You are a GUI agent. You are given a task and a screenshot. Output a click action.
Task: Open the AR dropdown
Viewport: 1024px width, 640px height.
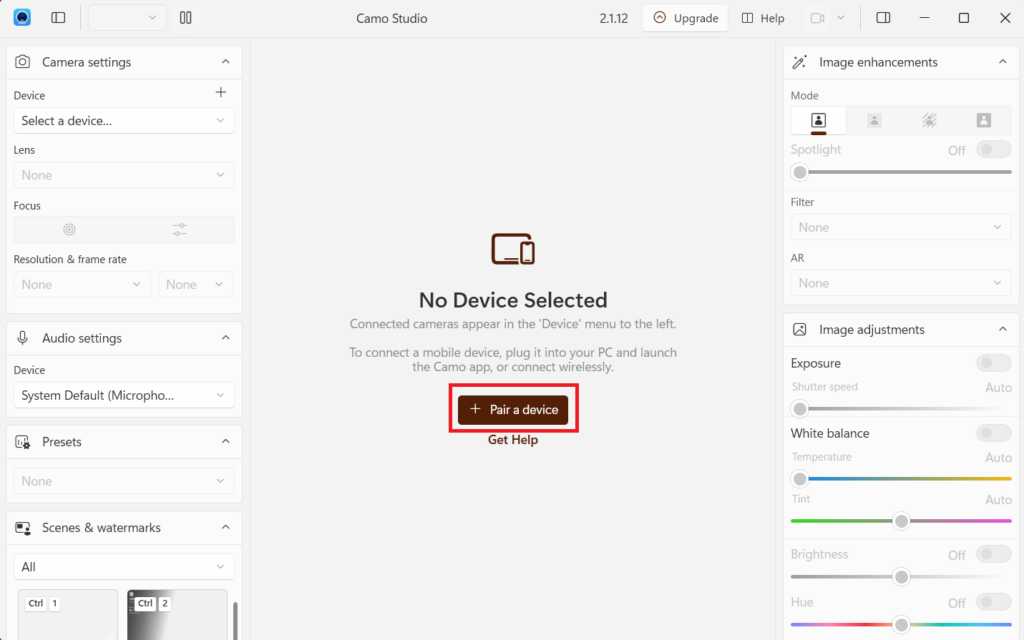901,283
